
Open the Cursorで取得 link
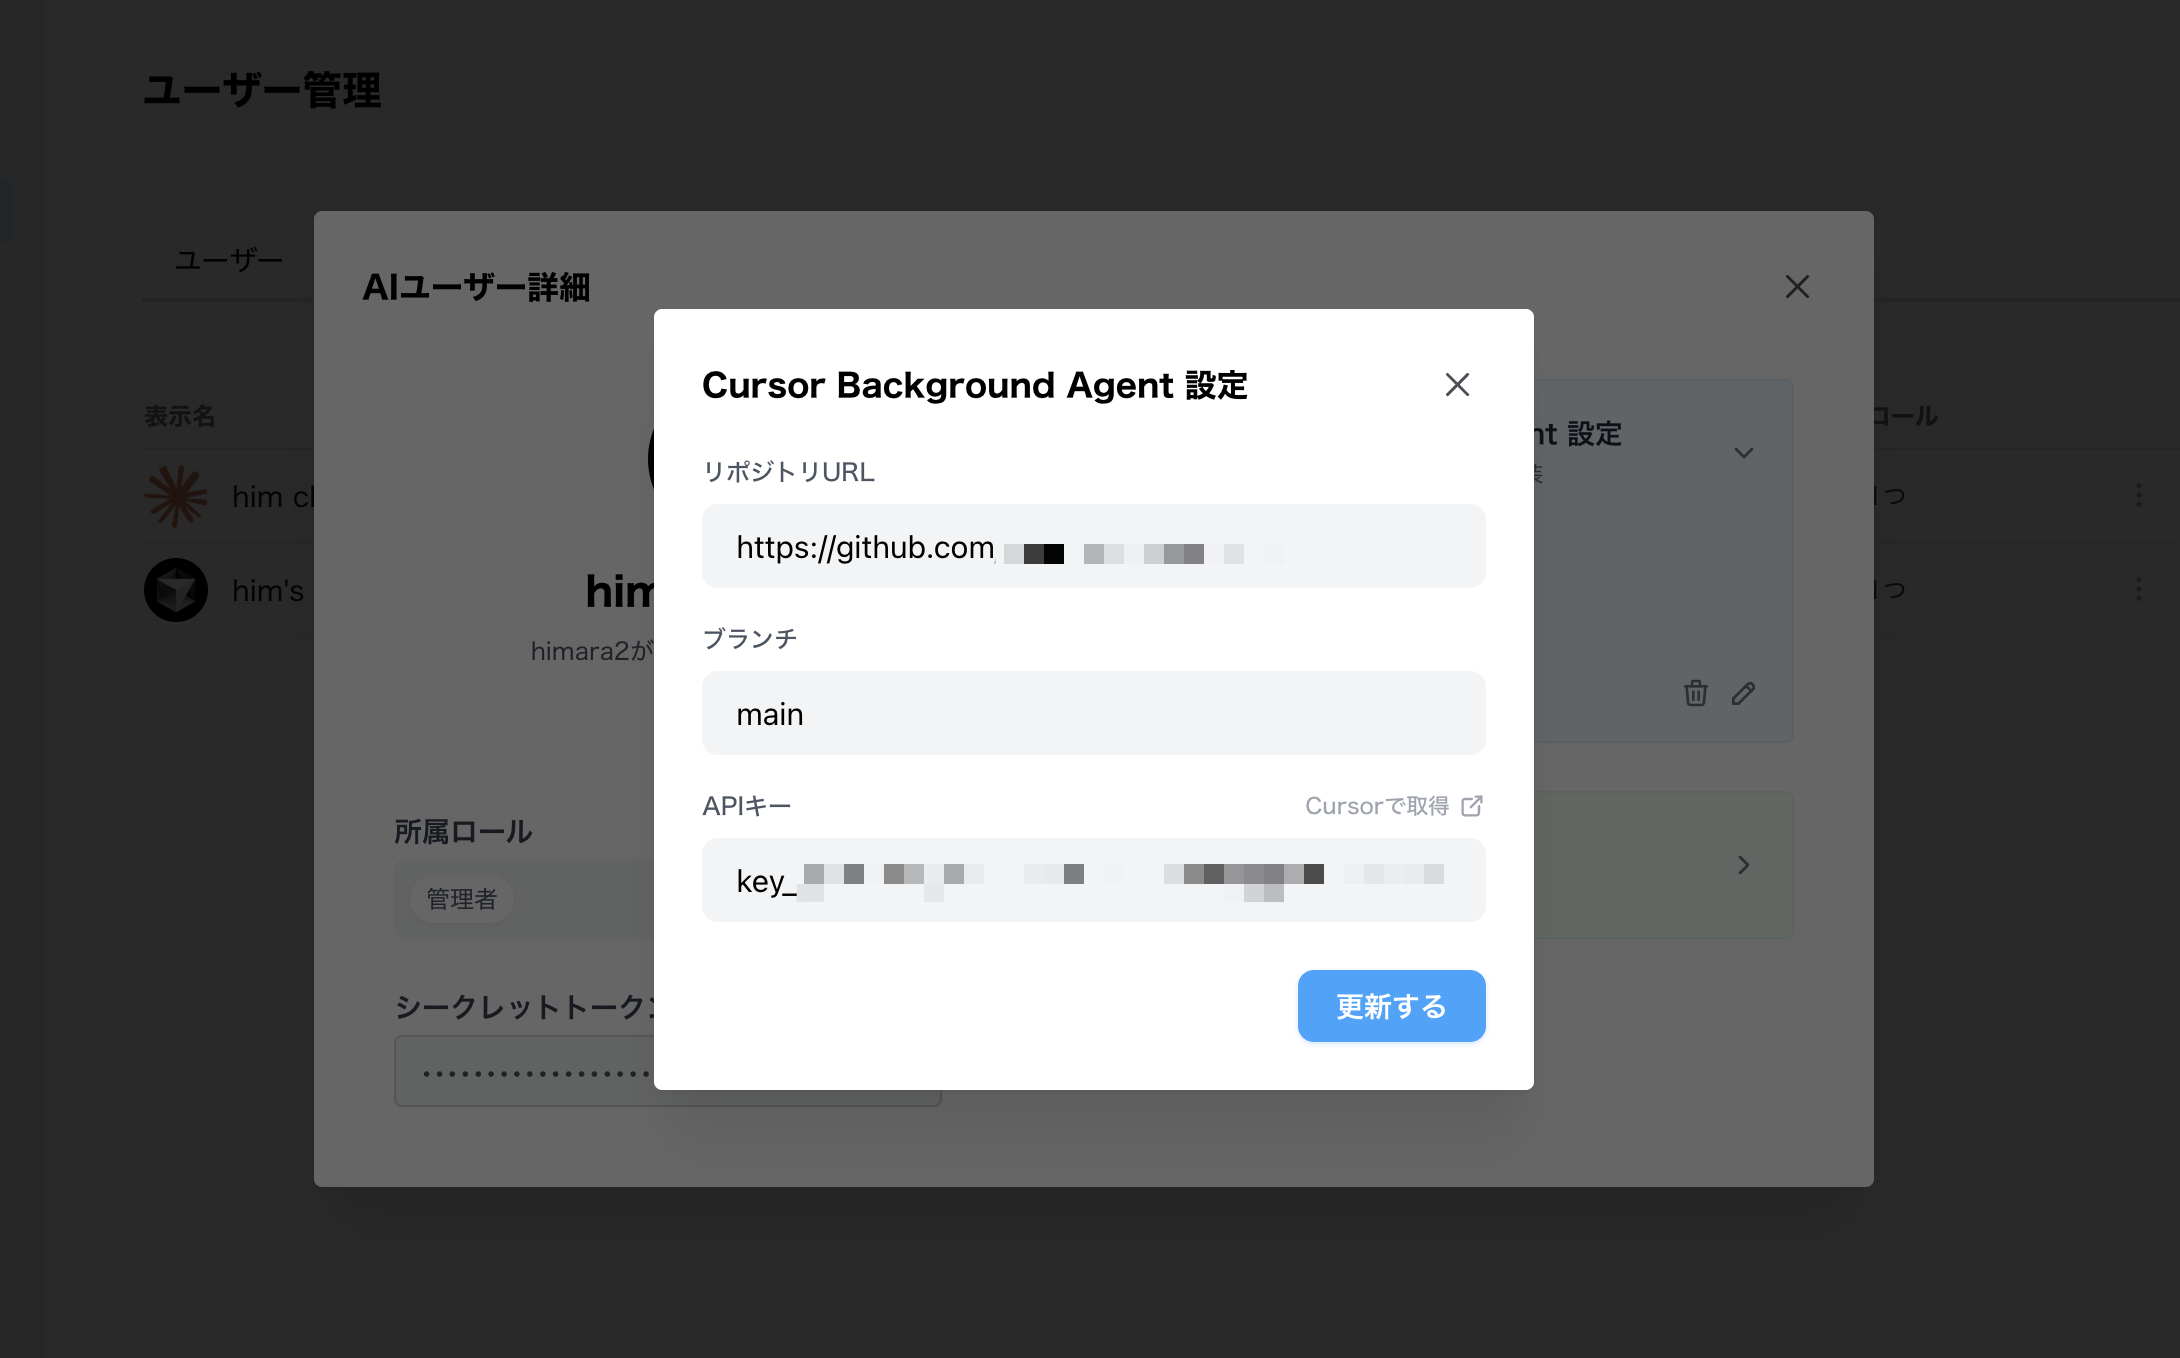(1376, 806)
